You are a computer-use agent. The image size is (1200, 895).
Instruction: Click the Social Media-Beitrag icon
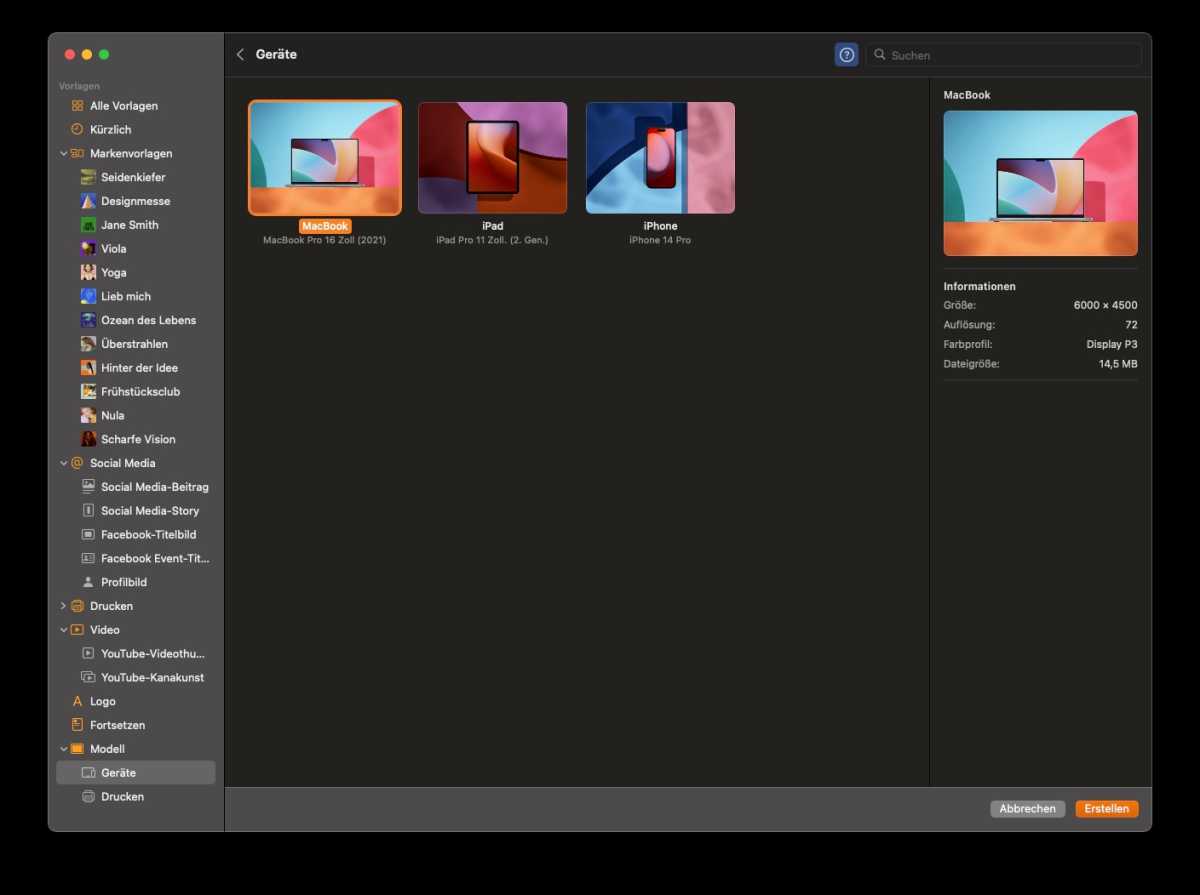click(88, 487)
